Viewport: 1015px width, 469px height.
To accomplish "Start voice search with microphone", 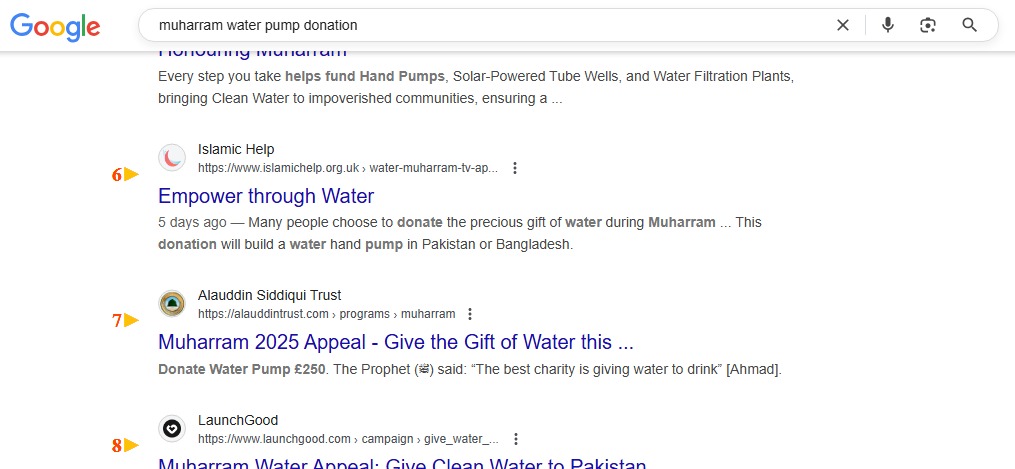I will tap(887, 25).
